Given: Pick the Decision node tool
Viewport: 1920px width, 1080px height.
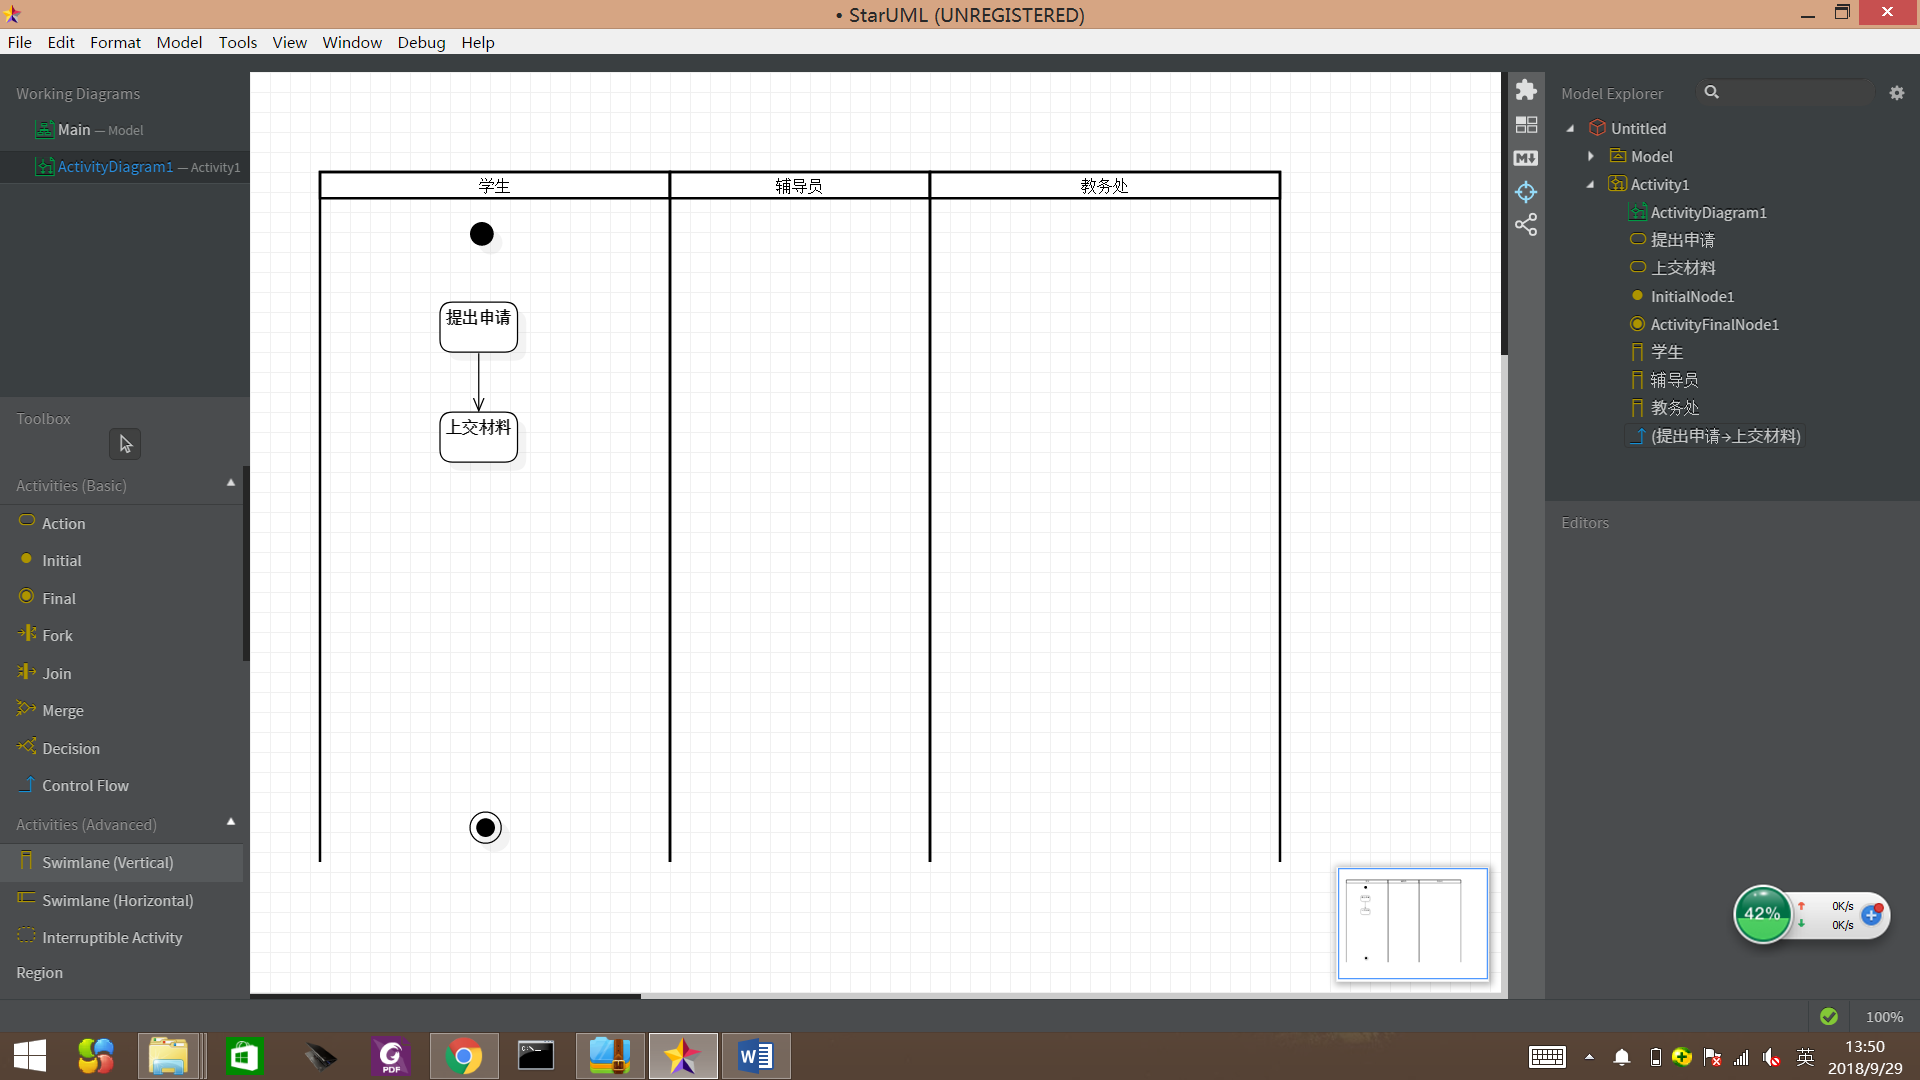Looking at the screenshot, I should click(x=70, y=748).
